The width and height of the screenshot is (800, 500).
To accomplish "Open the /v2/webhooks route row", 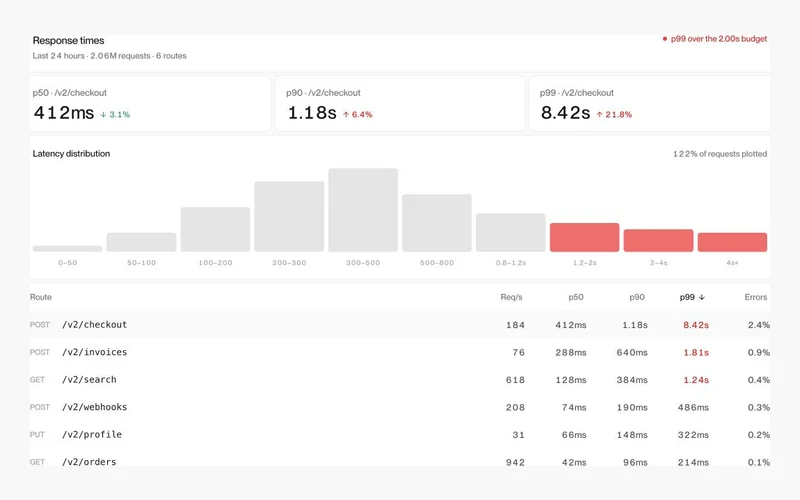I will coord(400,407).
